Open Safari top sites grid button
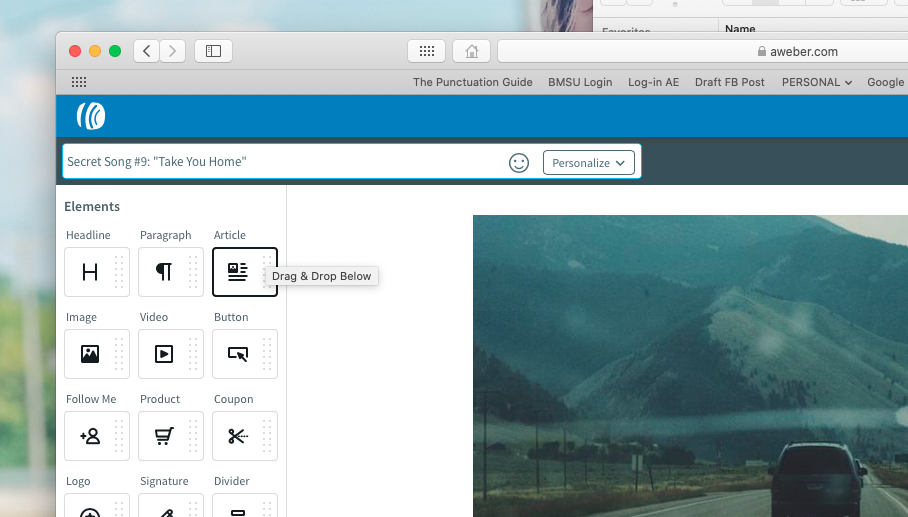The image size is (908, 517). tap(427, 51)
